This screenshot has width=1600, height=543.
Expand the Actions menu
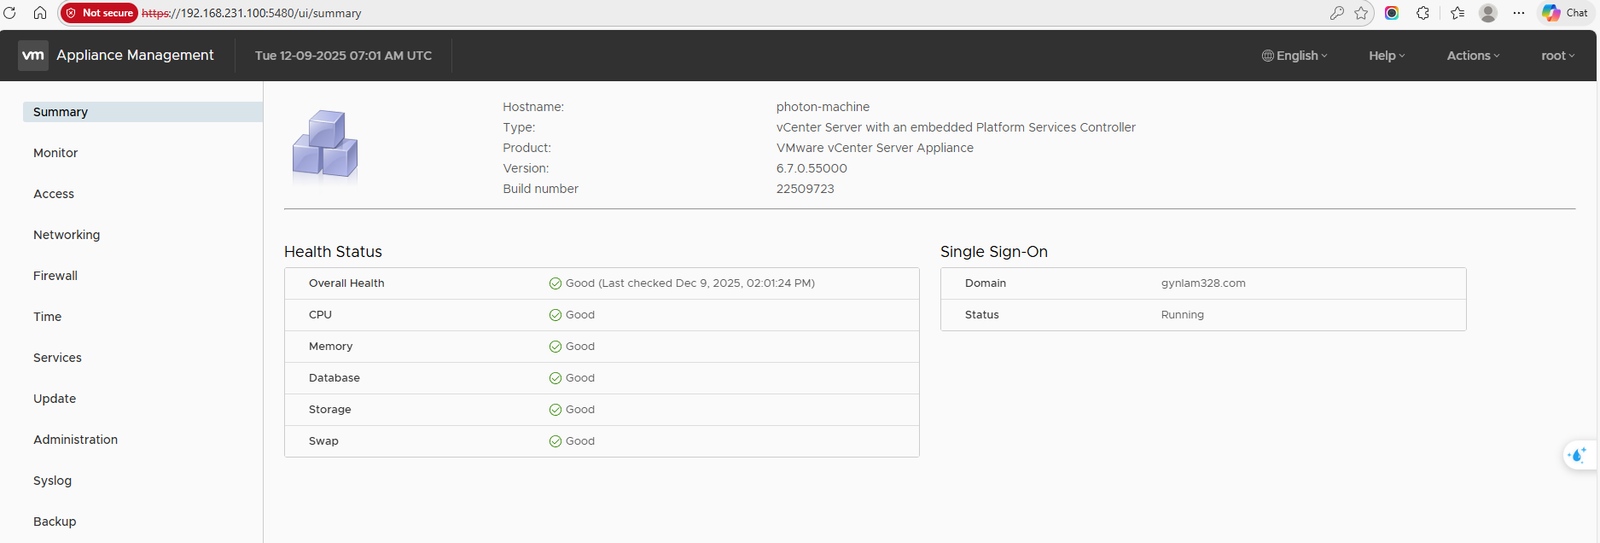[x=1473, y=56]
